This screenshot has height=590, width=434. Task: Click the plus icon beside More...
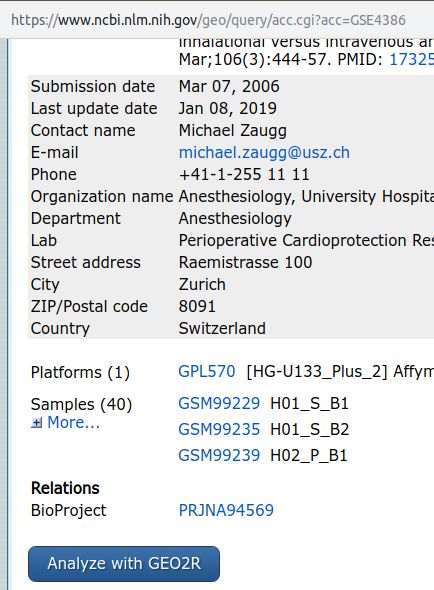[37, 423]
